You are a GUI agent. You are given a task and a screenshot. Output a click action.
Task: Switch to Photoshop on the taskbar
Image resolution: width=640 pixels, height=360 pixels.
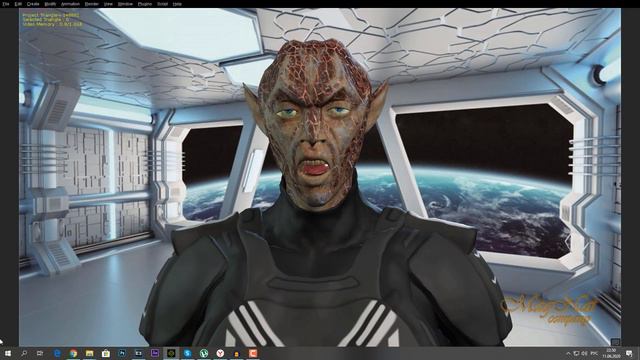tap(122, 353)
